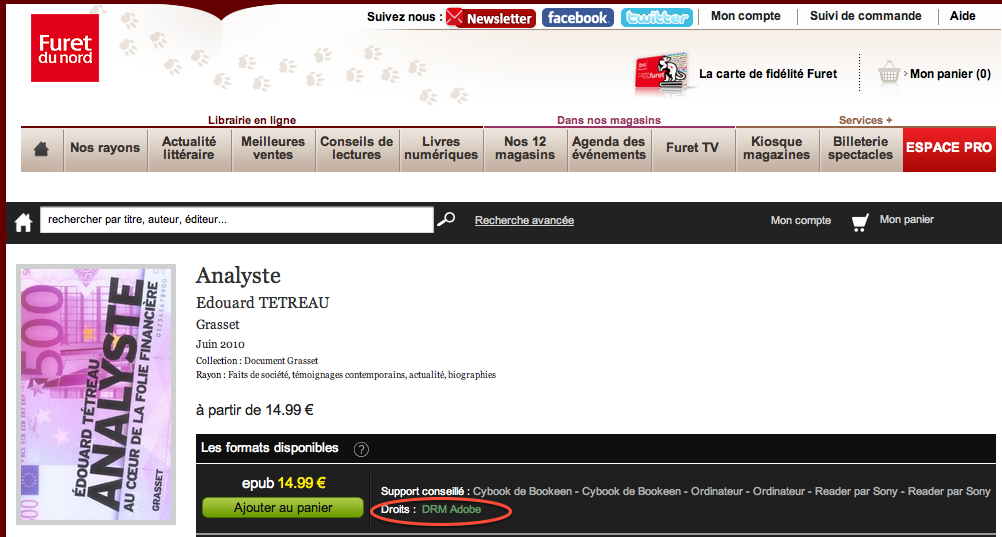Viewport: 1002px width, 537px height.
Task: Open Mon panier (0) in the header
Action: [950, 74]
